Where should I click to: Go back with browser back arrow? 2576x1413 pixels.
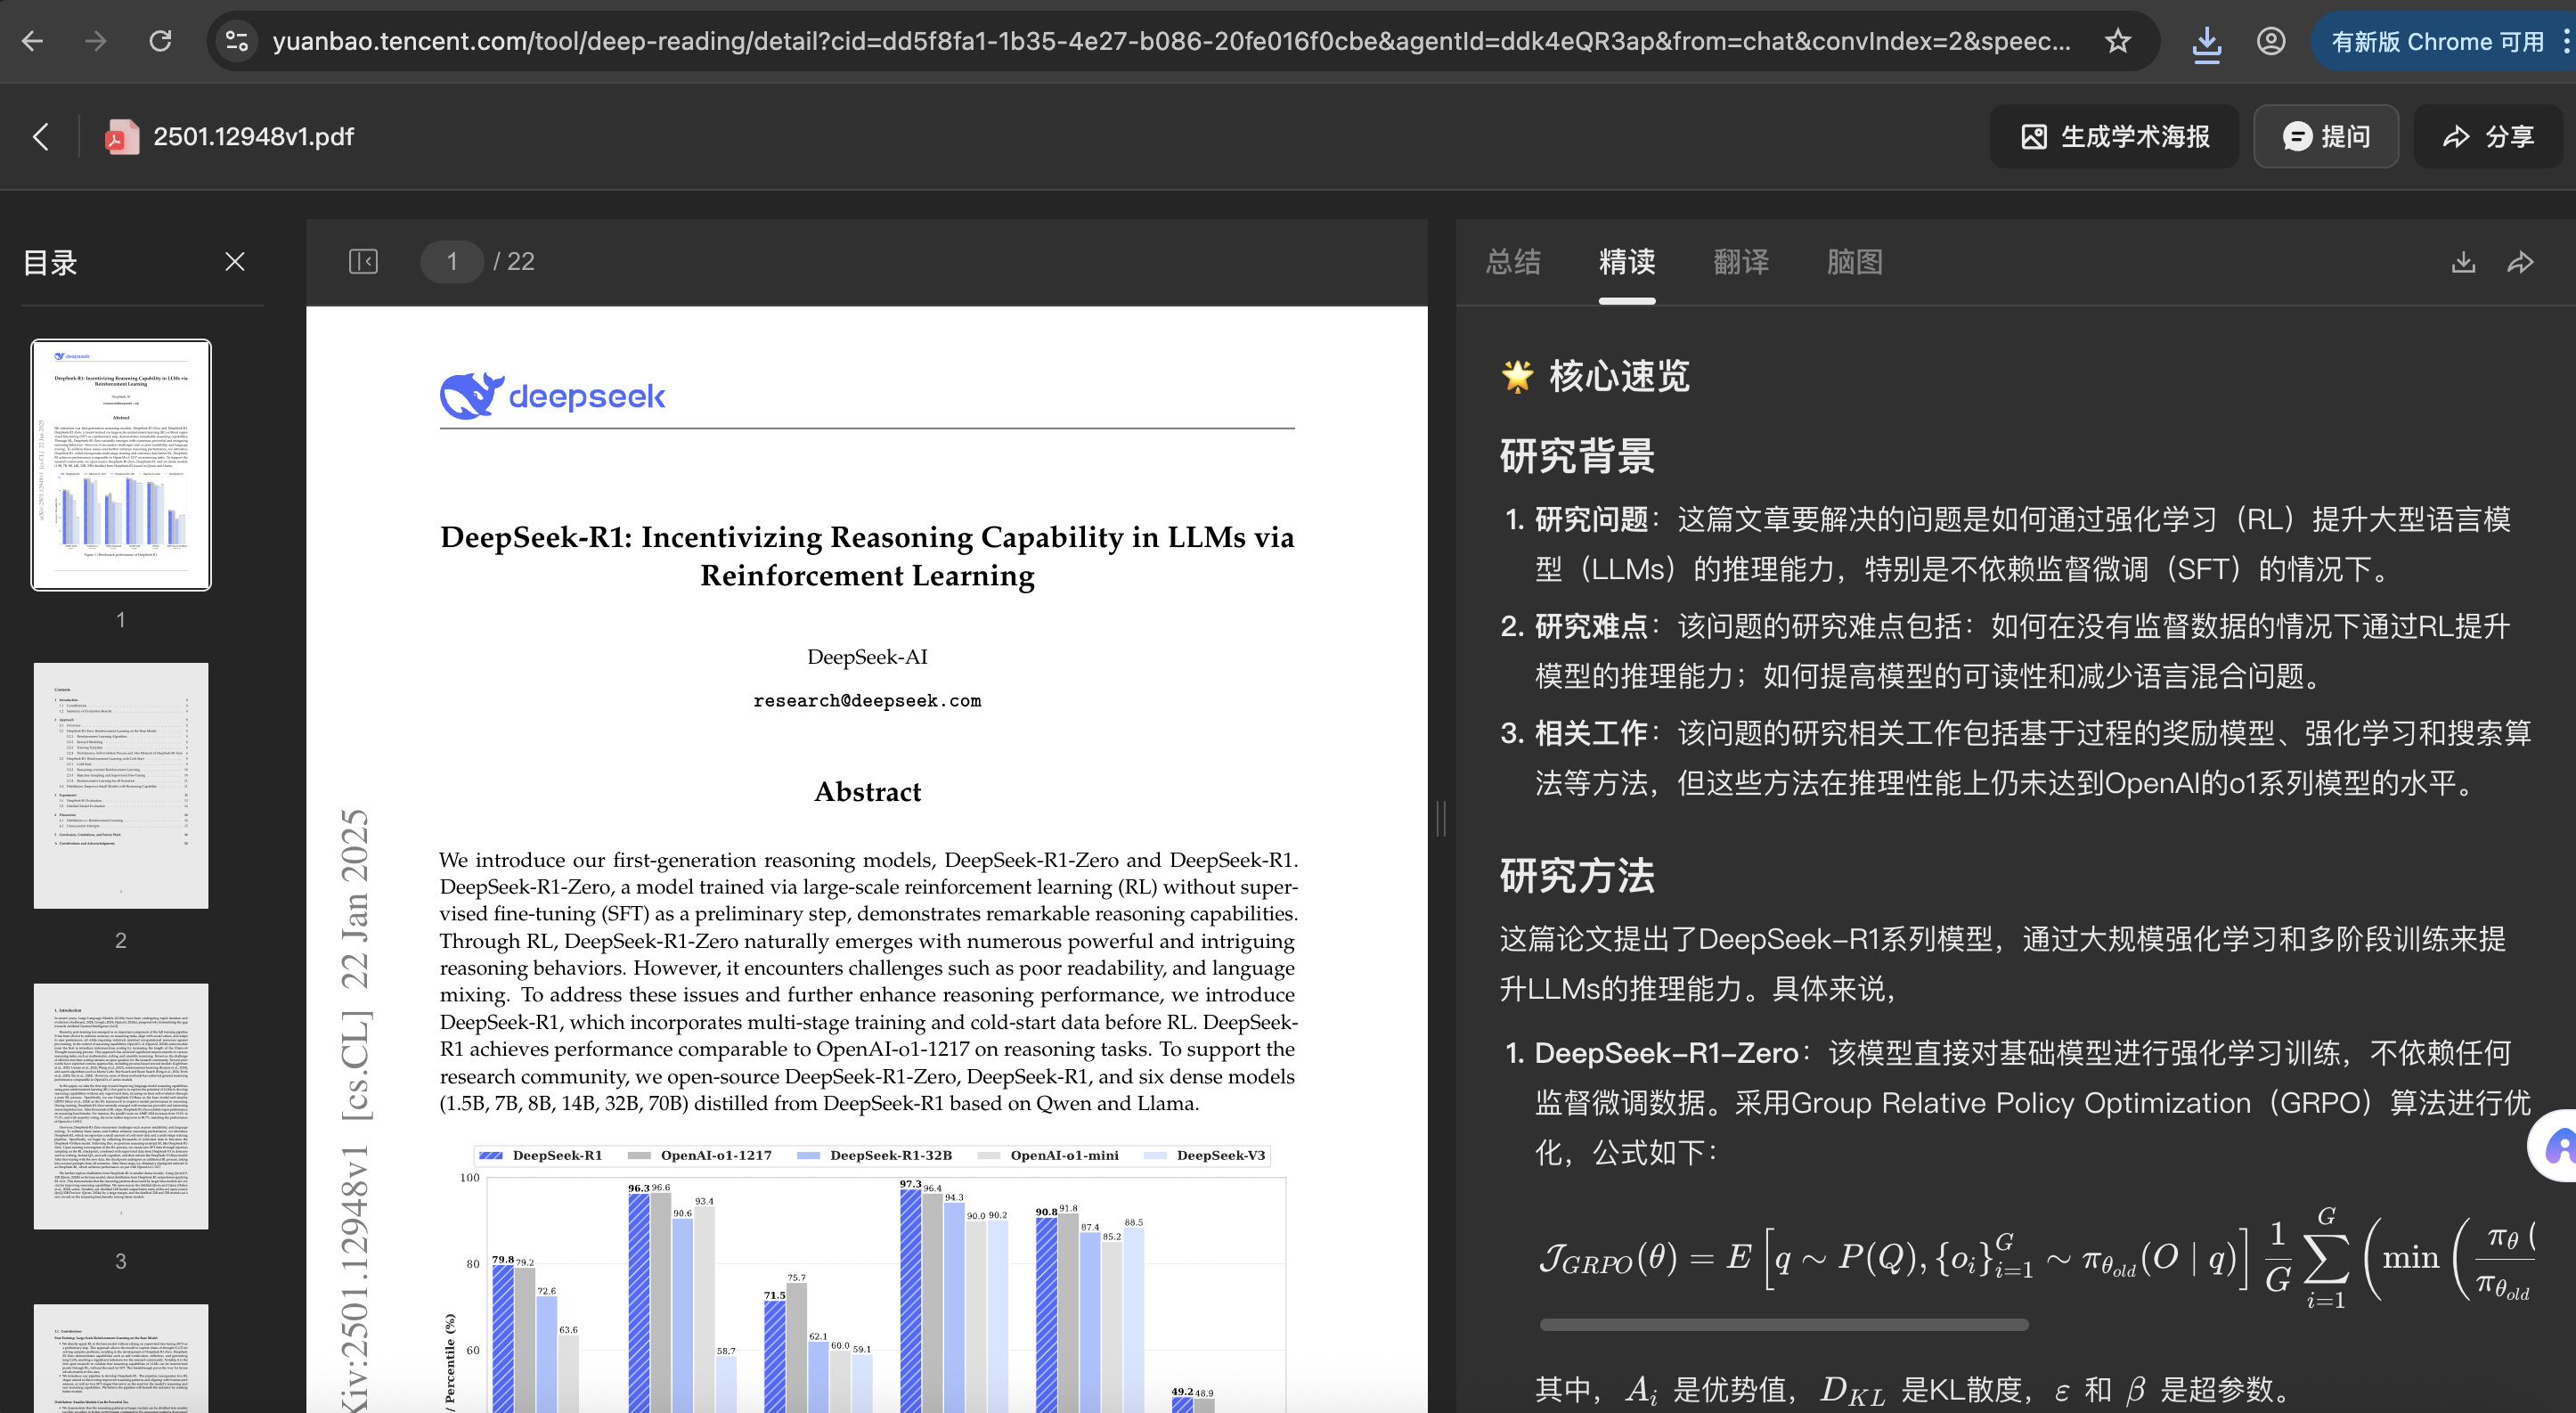pyautogui.click(x=32, y=41)
